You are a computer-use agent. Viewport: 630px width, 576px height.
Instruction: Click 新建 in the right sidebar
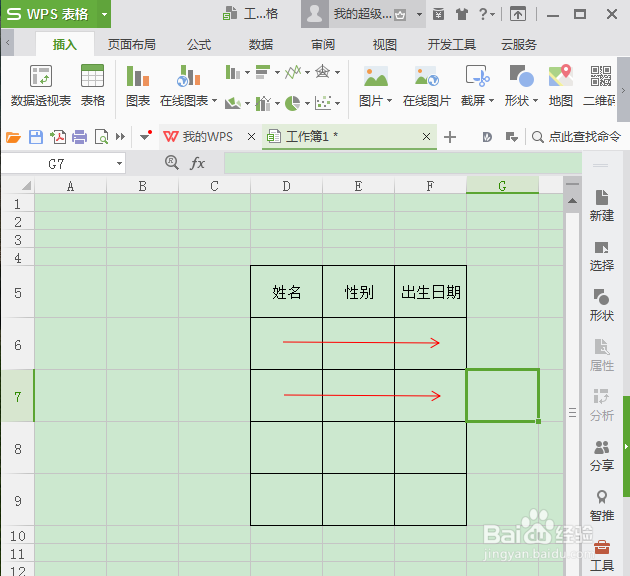601,206
